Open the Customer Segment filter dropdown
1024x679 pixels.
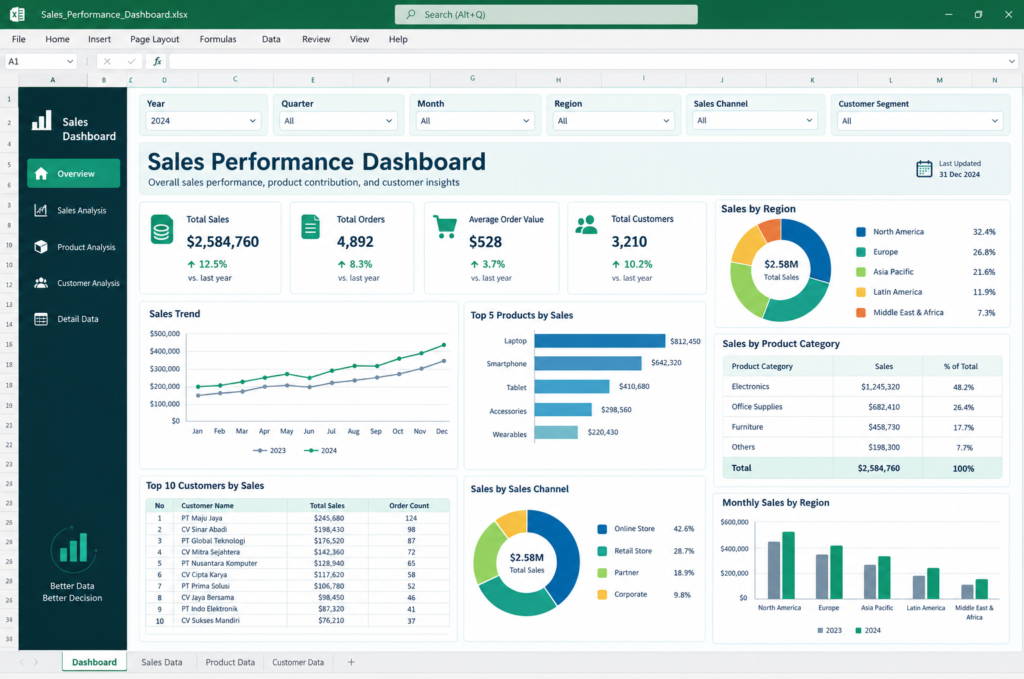click(919, 121)
